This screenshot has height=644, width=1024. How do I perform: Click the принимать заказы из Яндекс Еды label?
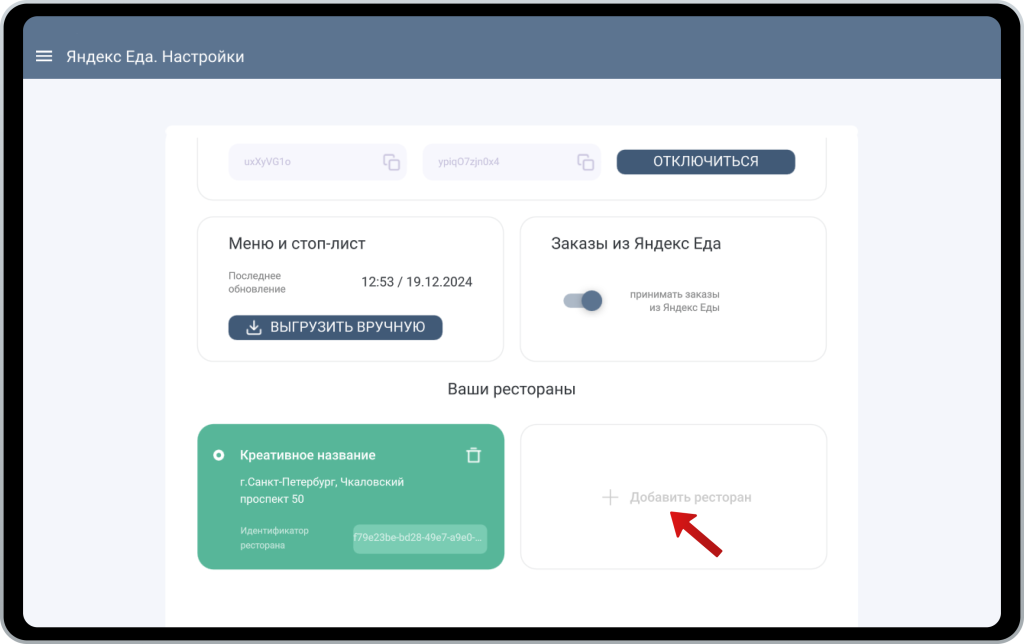coord(675,301)
